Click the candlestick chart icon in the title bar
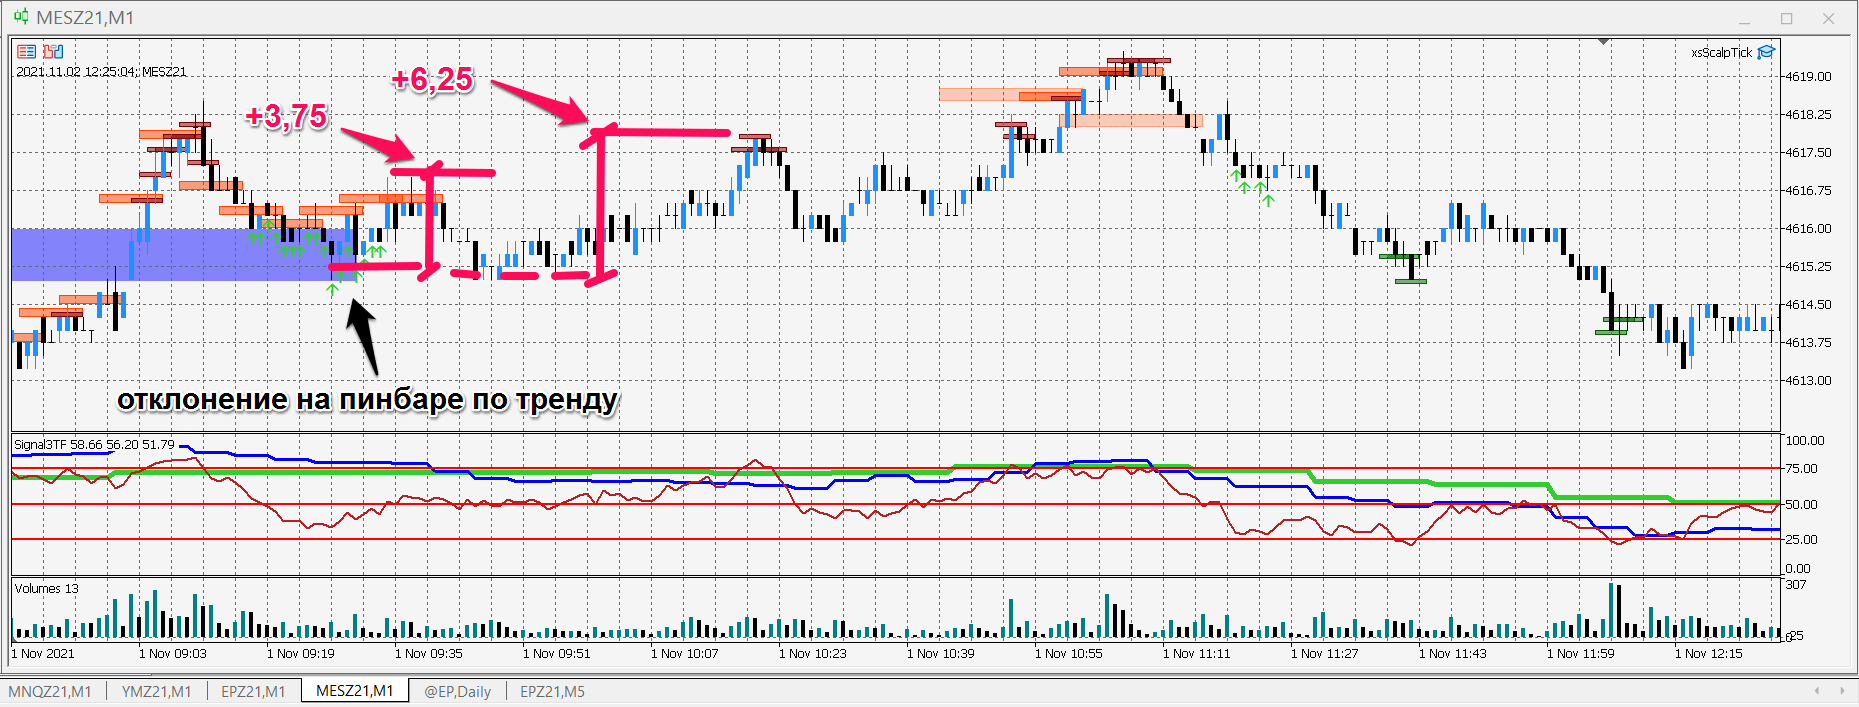The height and width of the screenshot is (707, 1859). (x=21, y=17)
